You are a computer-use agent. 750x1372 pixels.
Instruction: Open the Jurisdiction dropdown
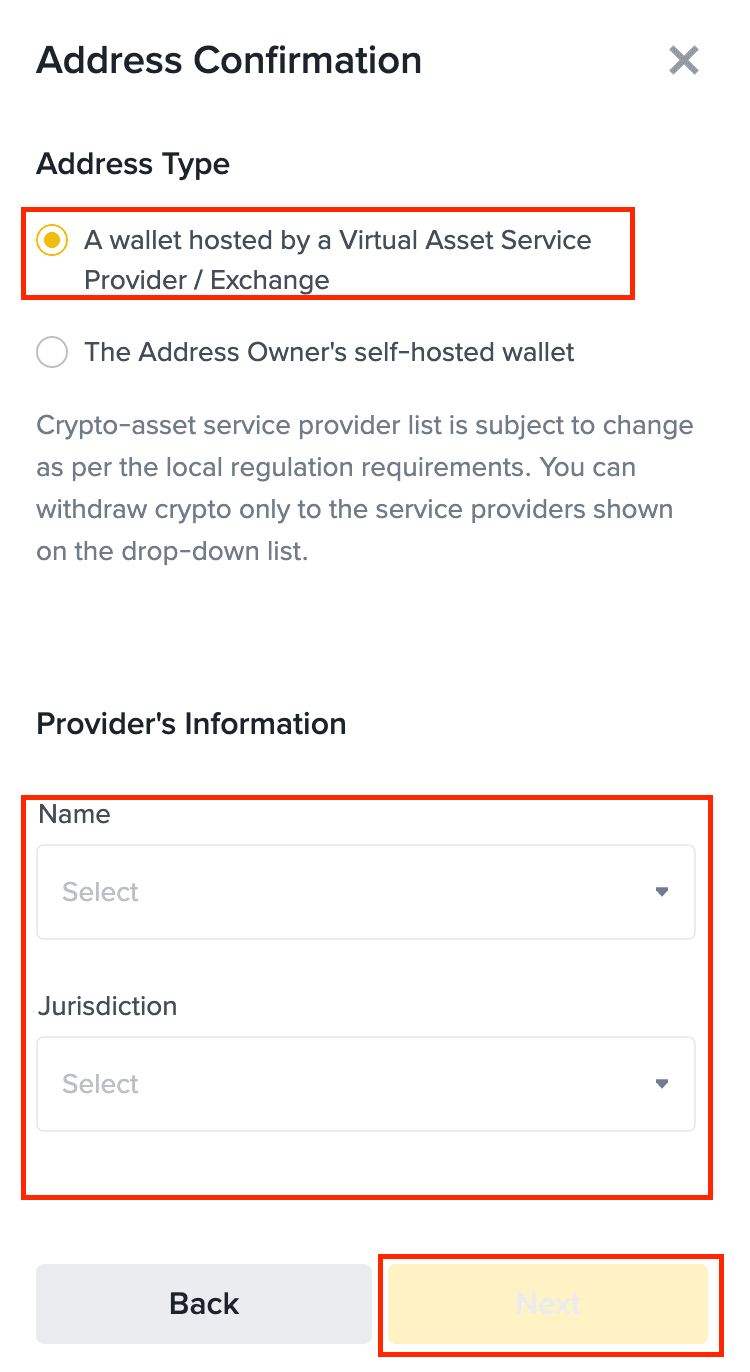point(365,1084)
